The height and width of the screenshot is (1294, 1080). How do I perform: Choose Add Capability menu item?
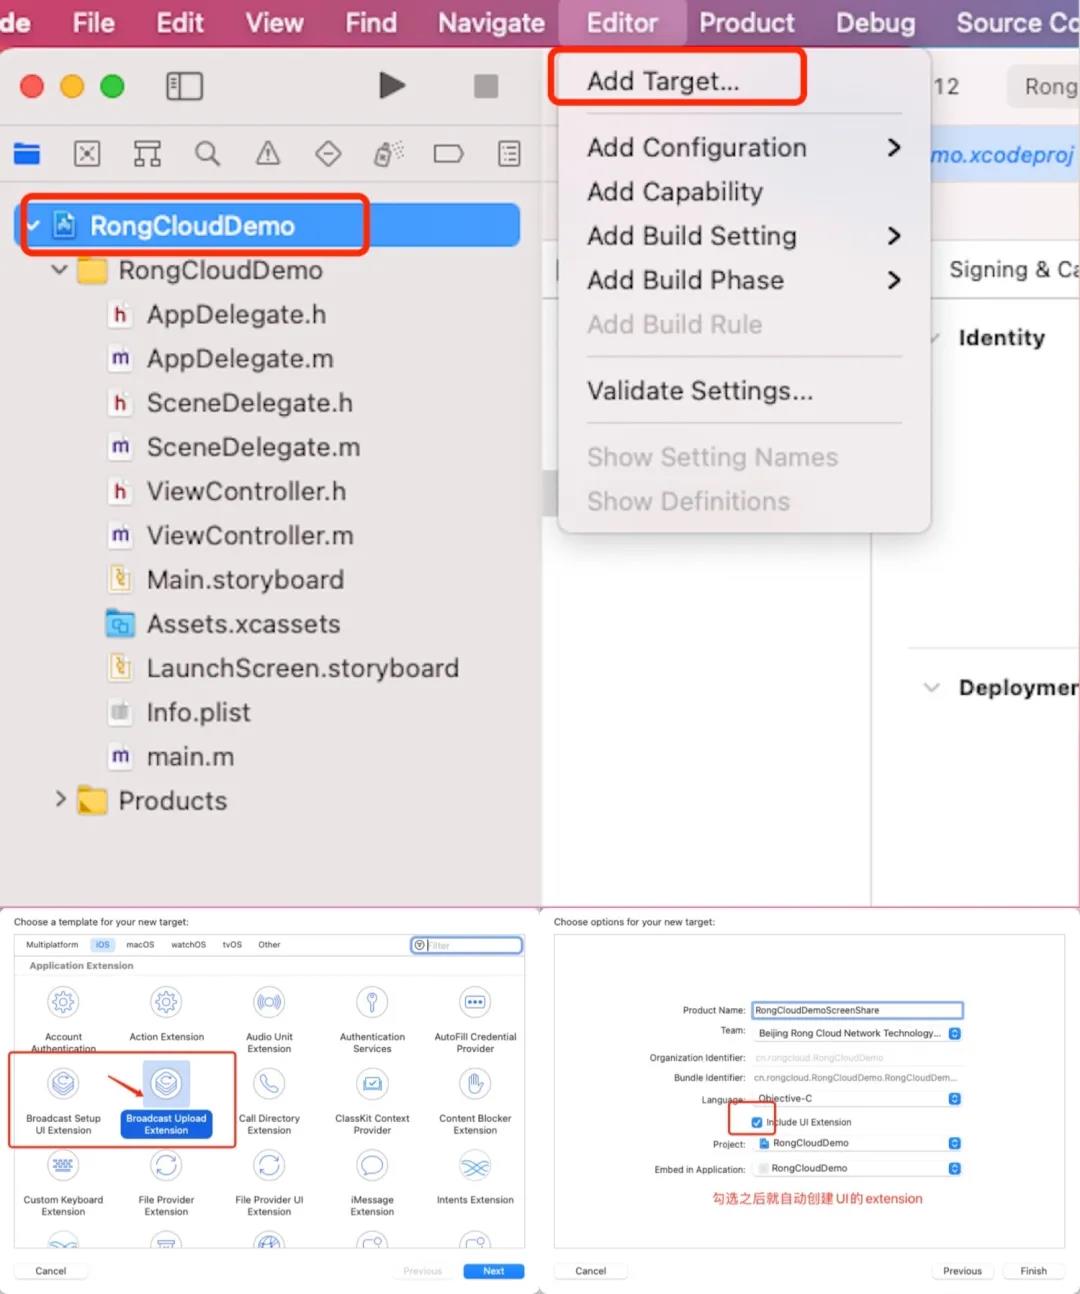pyautogui.click(x=744, y=191)
